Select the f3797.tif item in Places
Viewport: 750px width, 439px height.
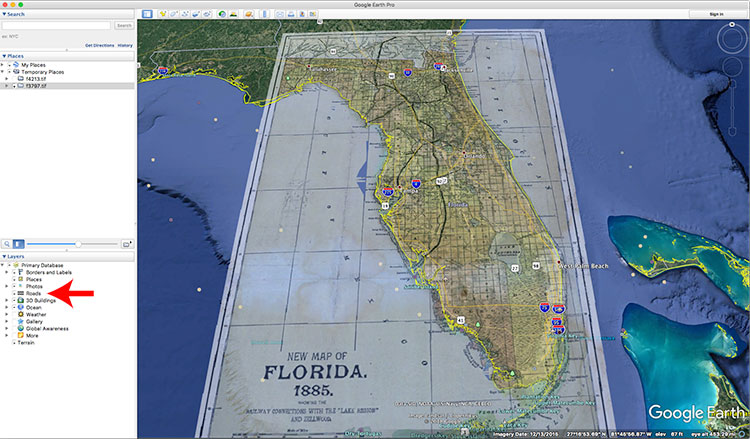(36, 86)
